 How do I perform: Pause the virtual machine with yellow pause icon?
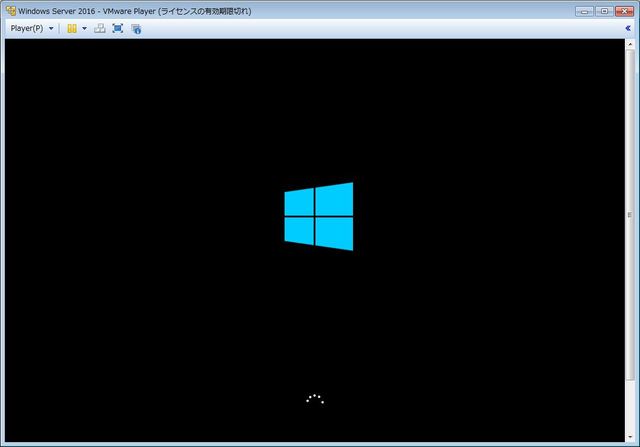pyautogui.click(x=72, y=29)
